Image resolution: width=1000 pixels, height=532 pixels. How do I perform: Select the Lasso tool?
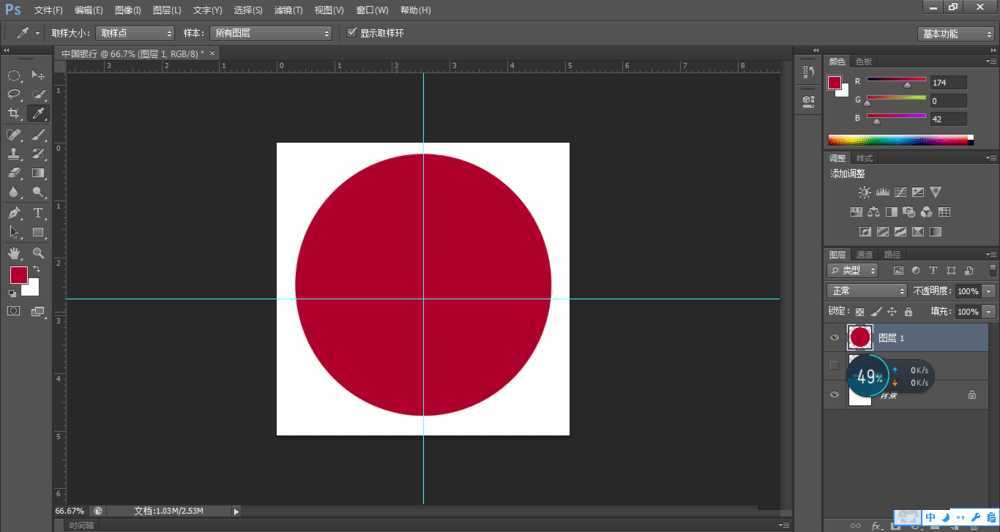click(15, 94)
